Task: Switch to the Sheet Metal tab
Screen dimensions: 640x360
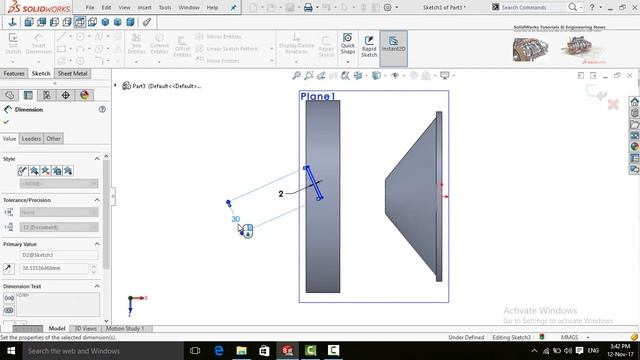Action: coord(73,73)
